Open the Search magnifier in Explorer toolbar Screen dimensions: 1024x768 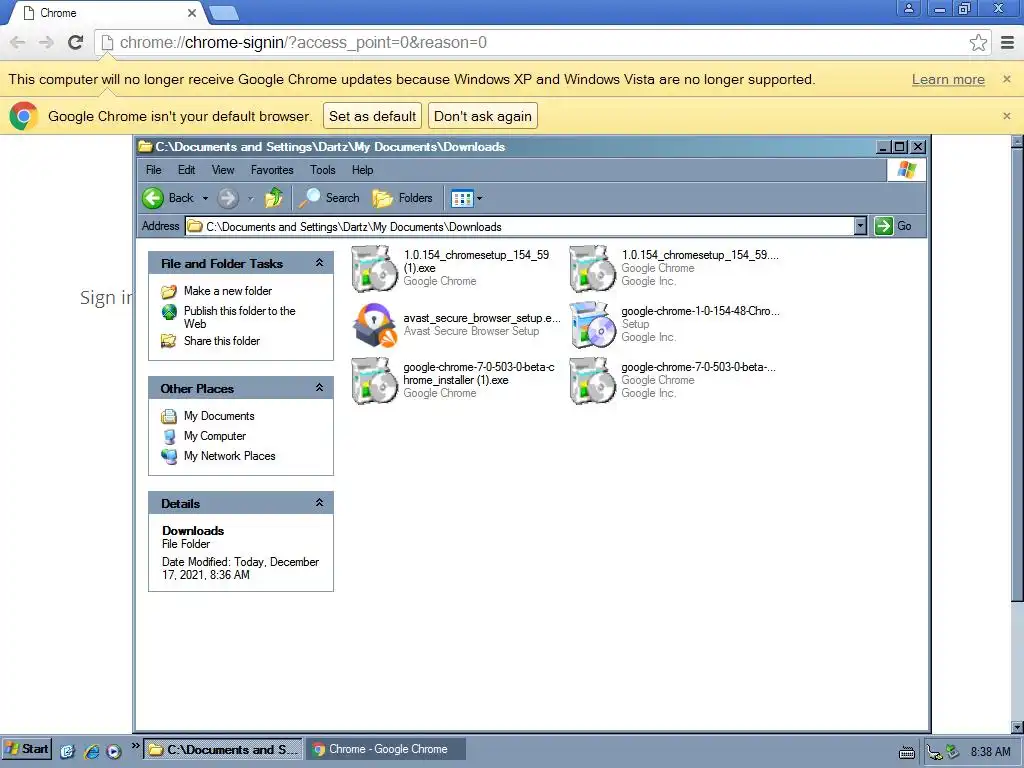tap(309, 198)
